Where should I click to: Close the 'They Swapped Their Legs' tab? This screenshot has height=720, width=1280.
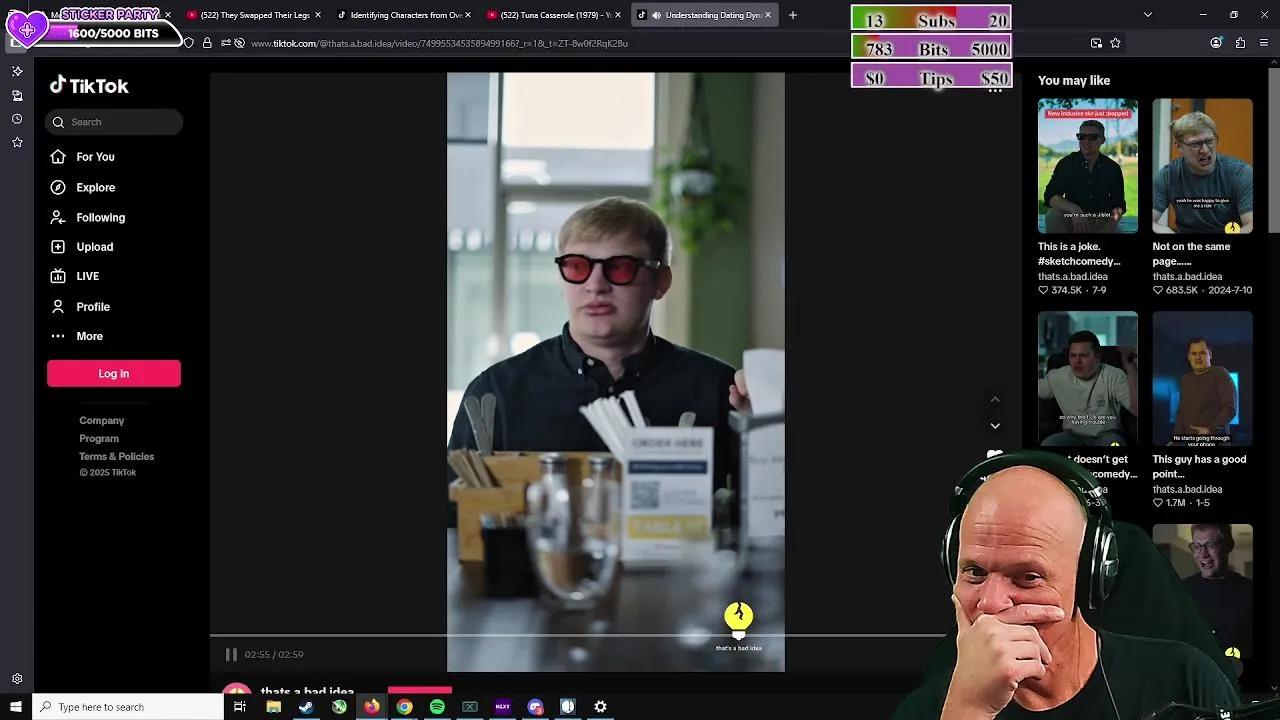pos(318,15)
